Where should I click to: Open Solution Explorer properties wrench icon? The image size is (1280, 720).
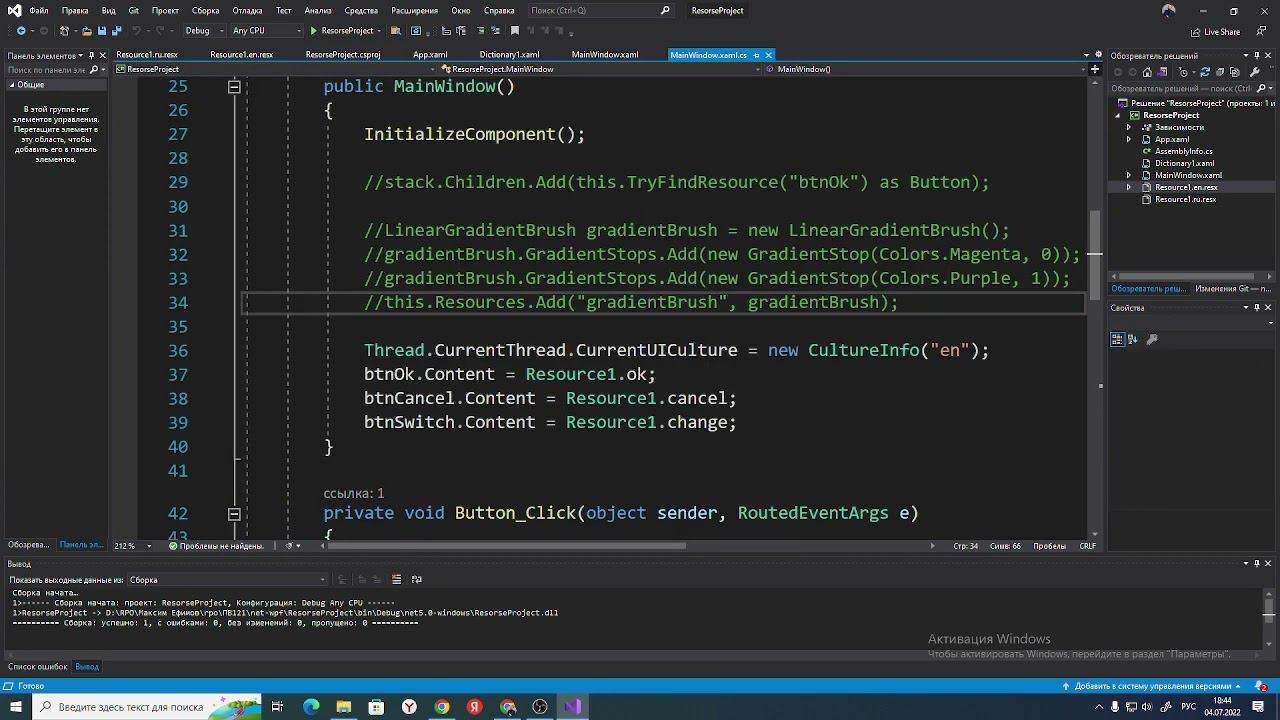click(x=1254, y=72)
